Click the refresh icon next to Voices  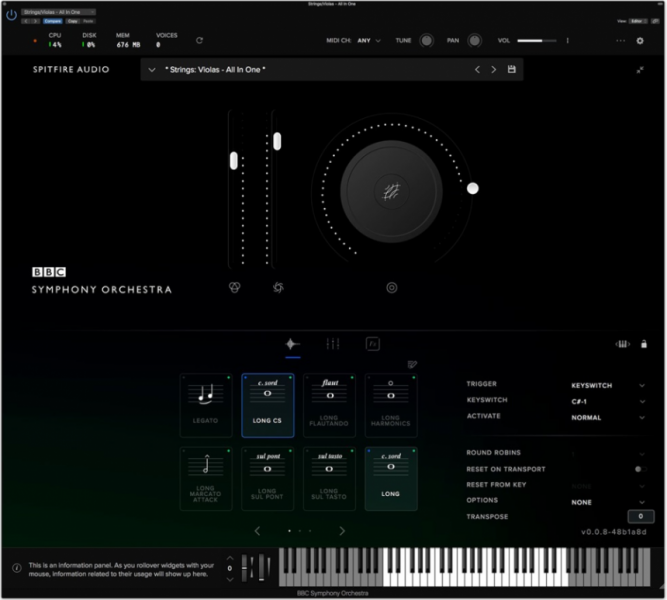(x=199, y=41)
